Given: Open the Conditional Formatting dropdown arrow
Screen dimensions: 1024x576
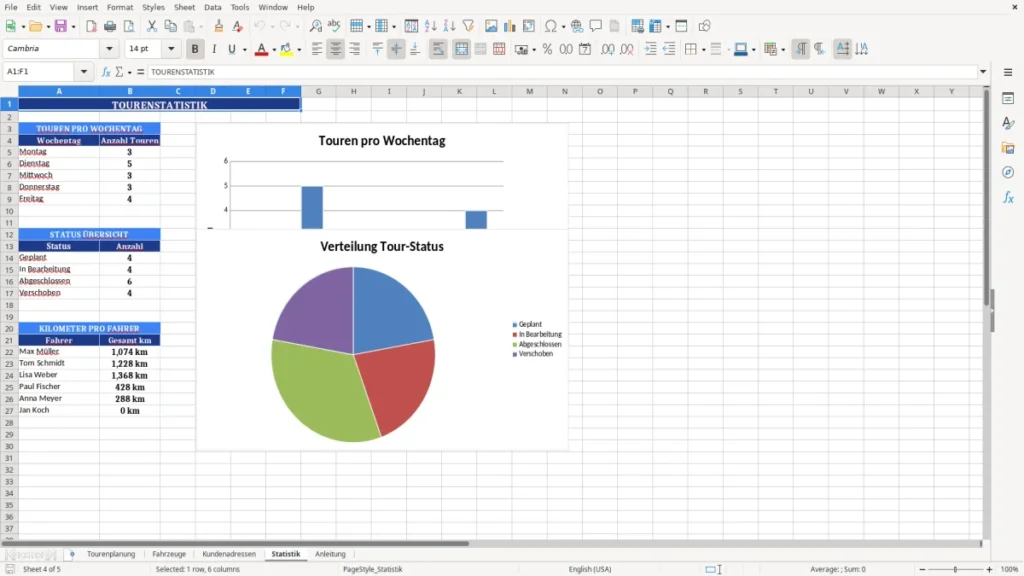Looking at the screenshot, I should (x=783, y=49).
